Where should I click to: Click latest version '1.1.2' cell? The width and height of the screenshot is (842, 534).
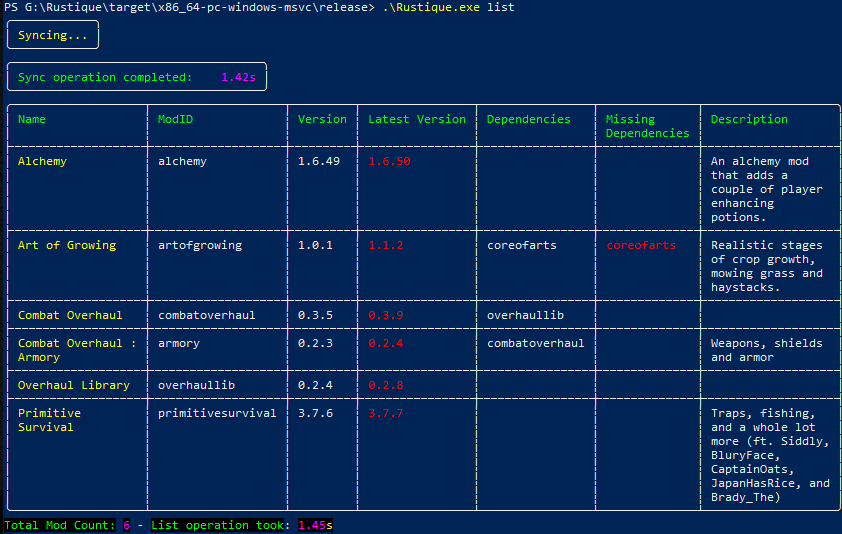coord(386,245)
